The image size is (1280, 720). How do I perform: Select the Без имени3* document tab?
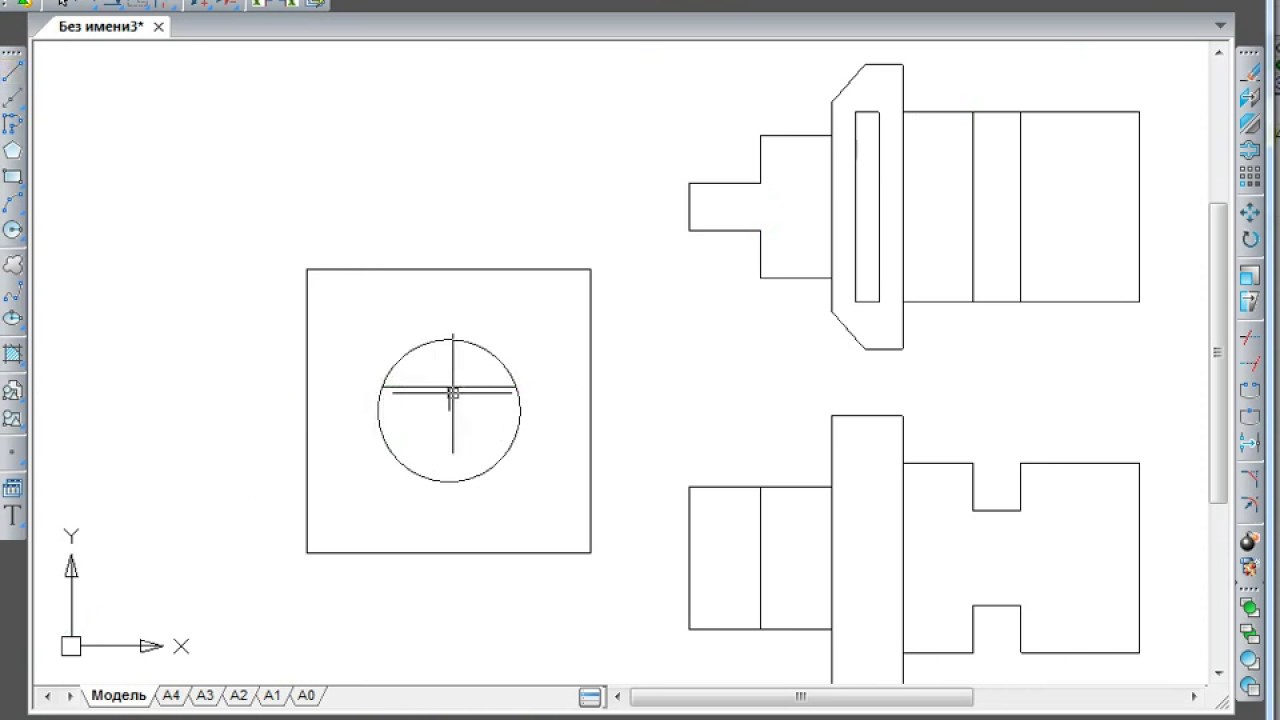pos(100,27)
